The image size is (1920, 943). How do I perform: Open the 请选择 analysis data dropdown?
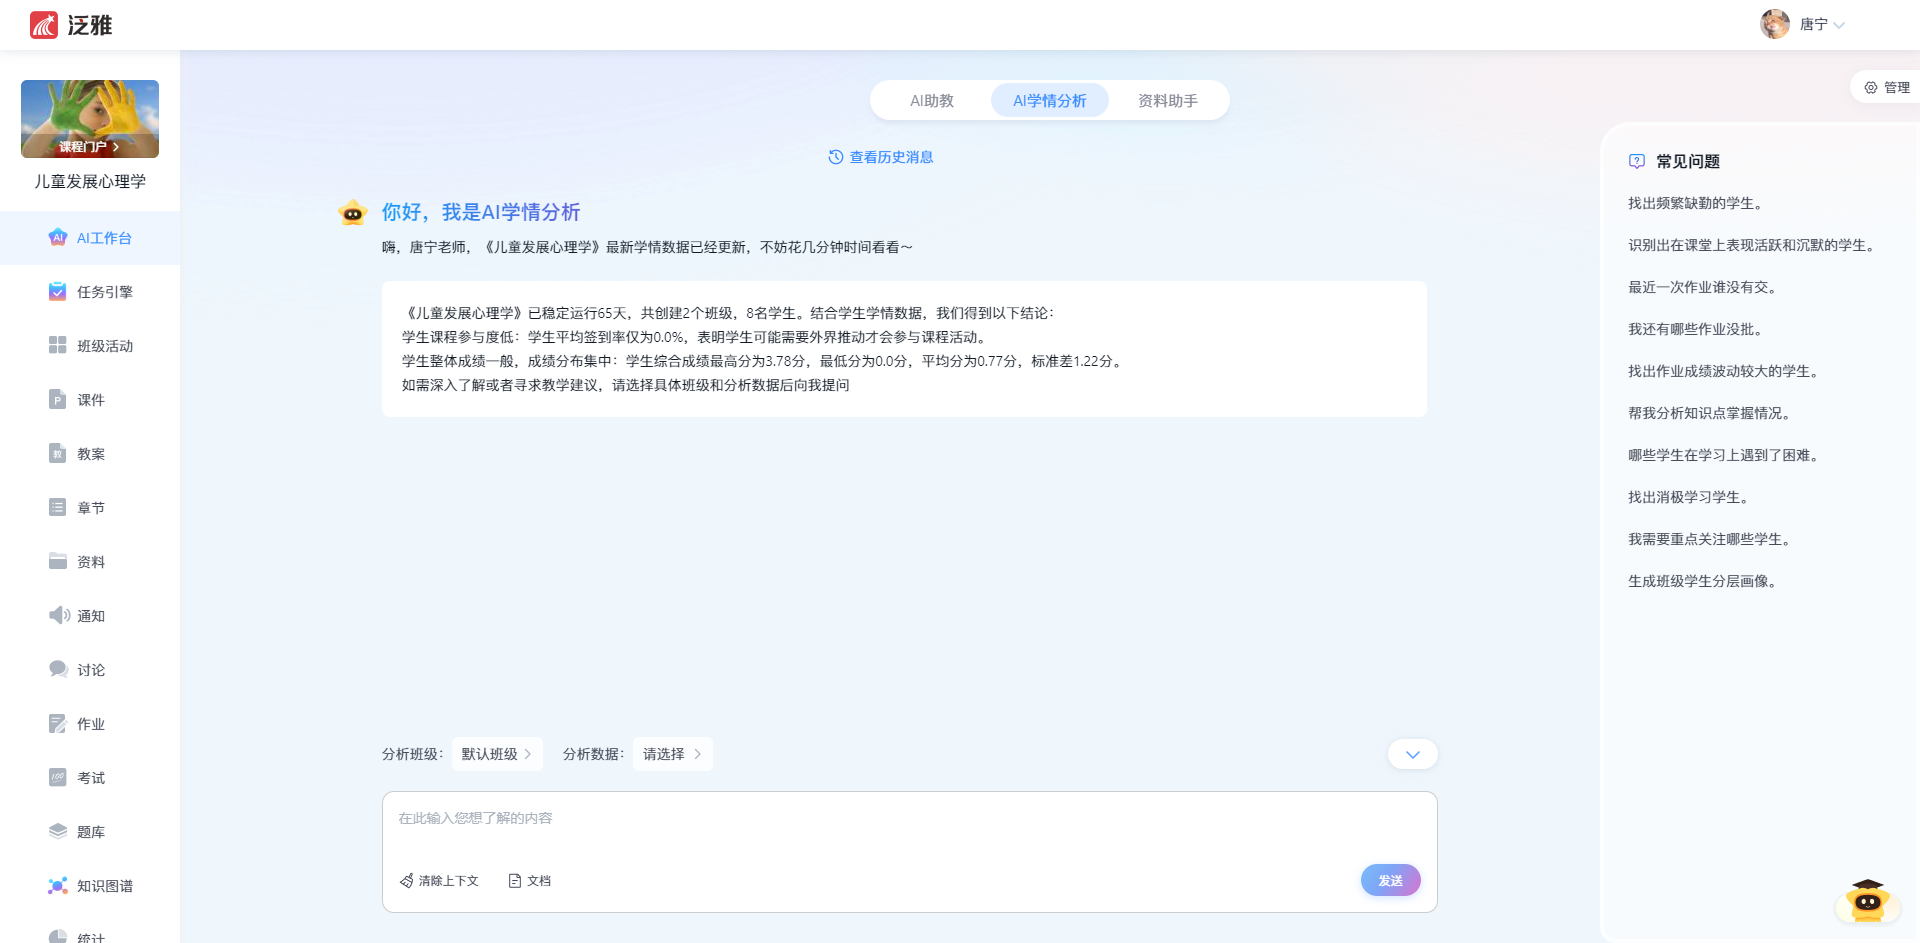click(672, 754)
